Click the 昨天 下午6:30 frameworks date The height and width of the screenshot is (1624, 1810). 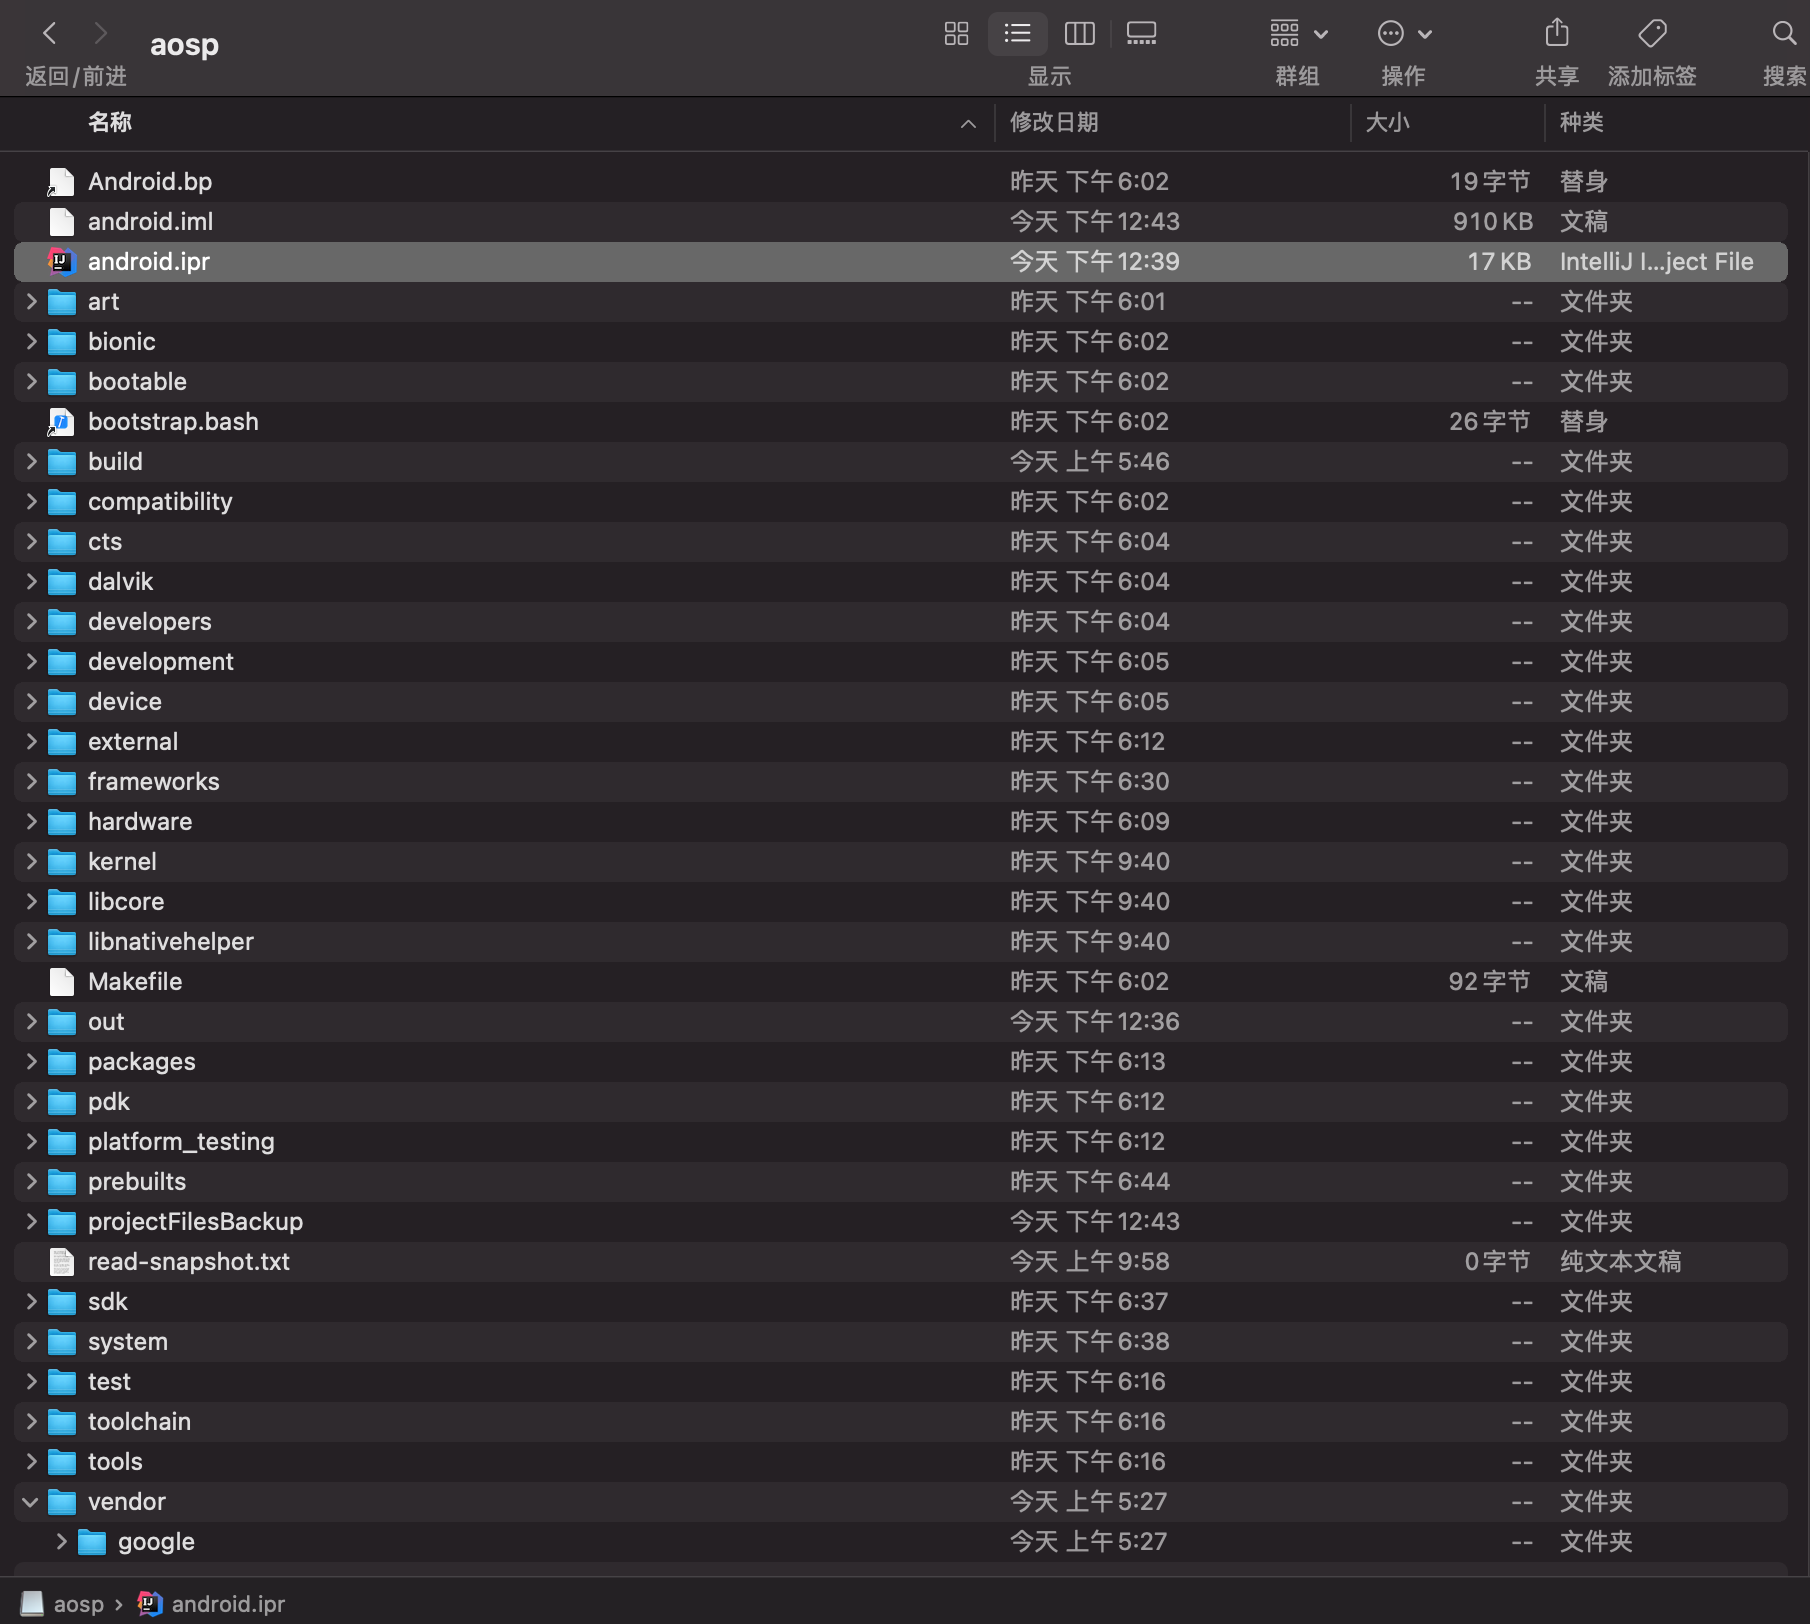tap(1090, 781)
